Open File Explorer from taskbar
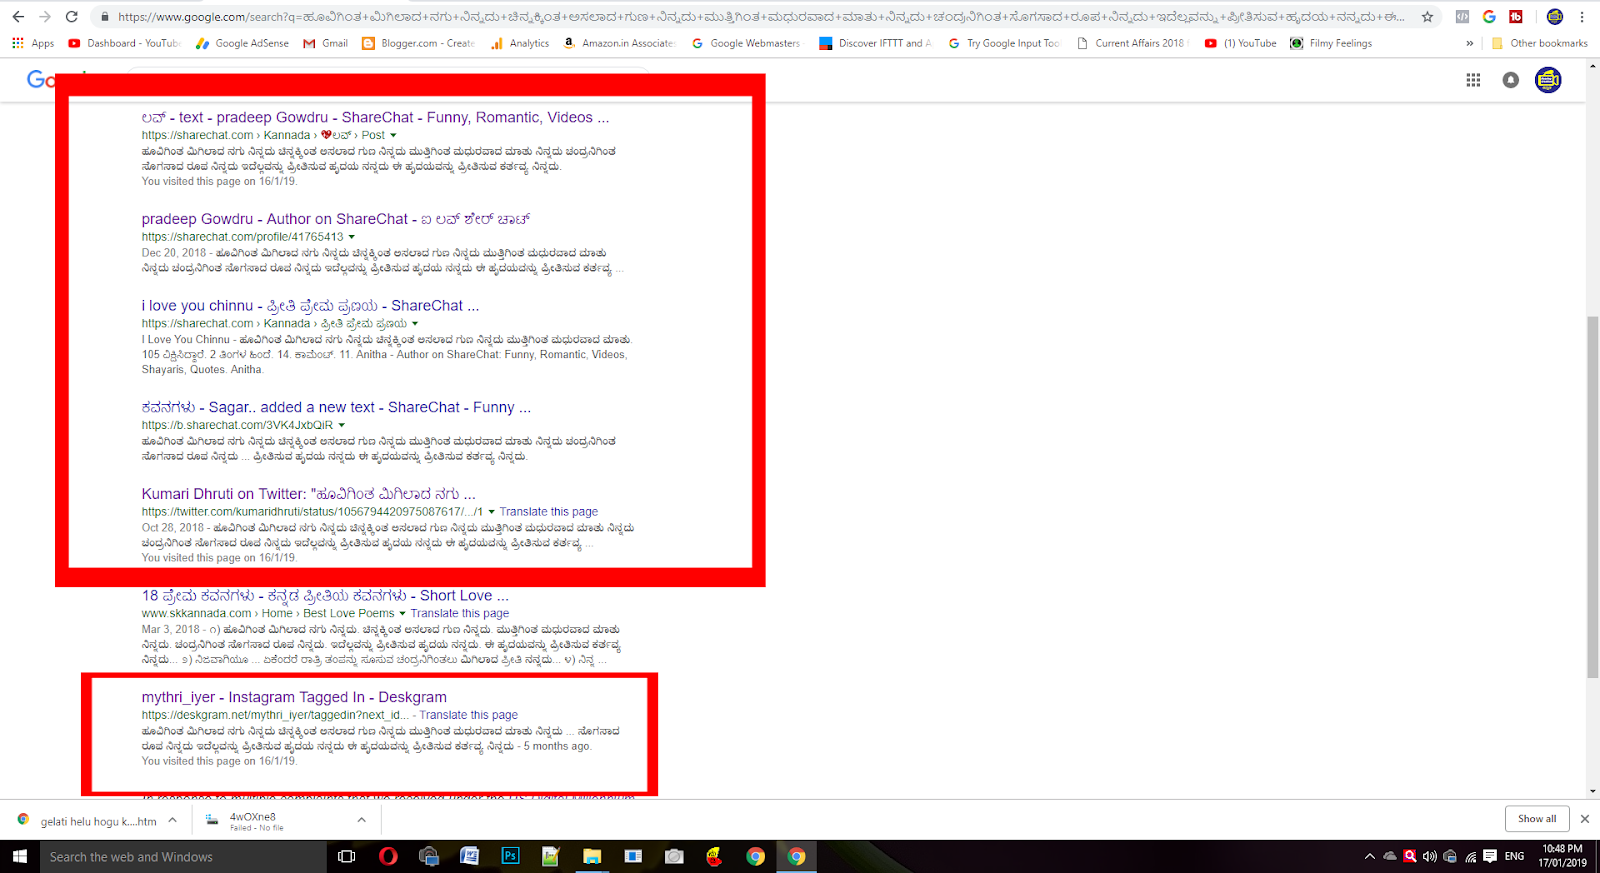Viewport: 1600px width, 873px height. 592,857
